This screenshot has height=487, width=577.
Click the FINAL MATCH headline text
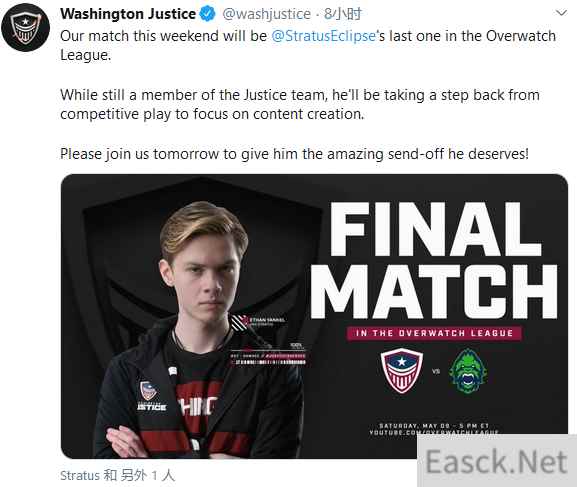pos(434,260)
